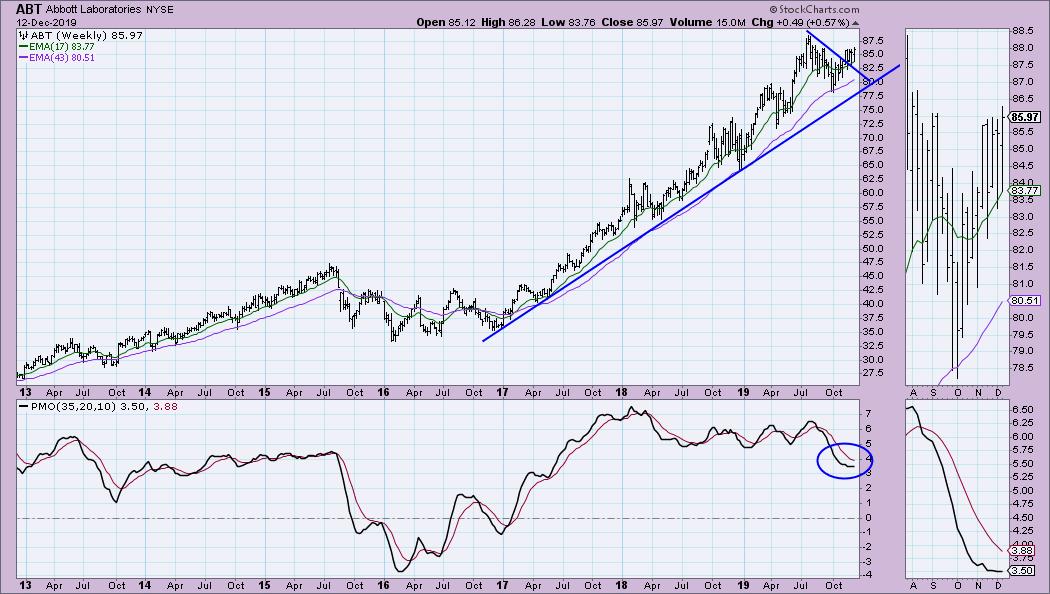Click the ABT ticker symbol in the title
The height and width of the screenshot is (594, 1050).
(x=29, y=9)
